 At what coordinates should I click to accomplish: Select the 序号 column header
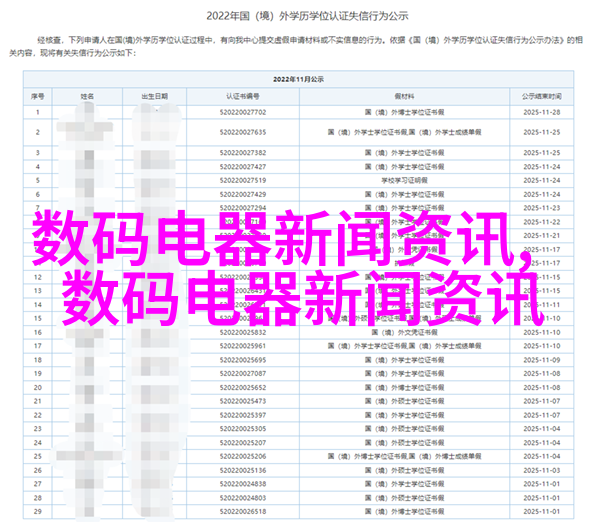point(37,96)
